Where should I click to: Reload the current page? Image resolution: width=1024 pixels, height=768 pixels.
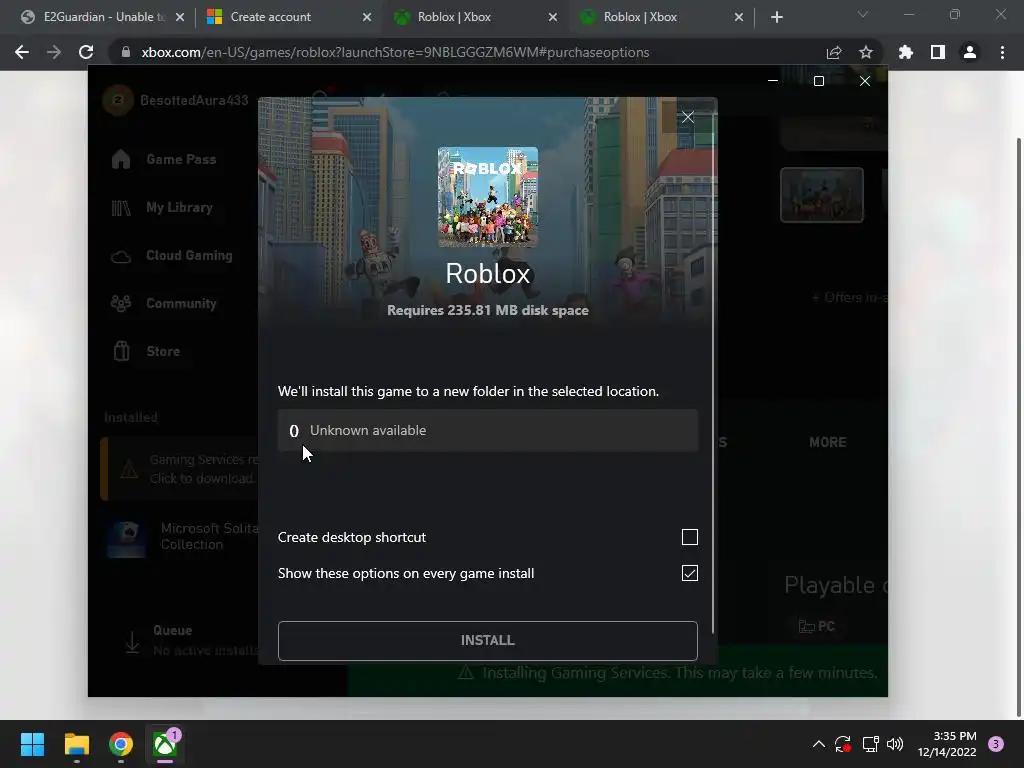(86, 52)
